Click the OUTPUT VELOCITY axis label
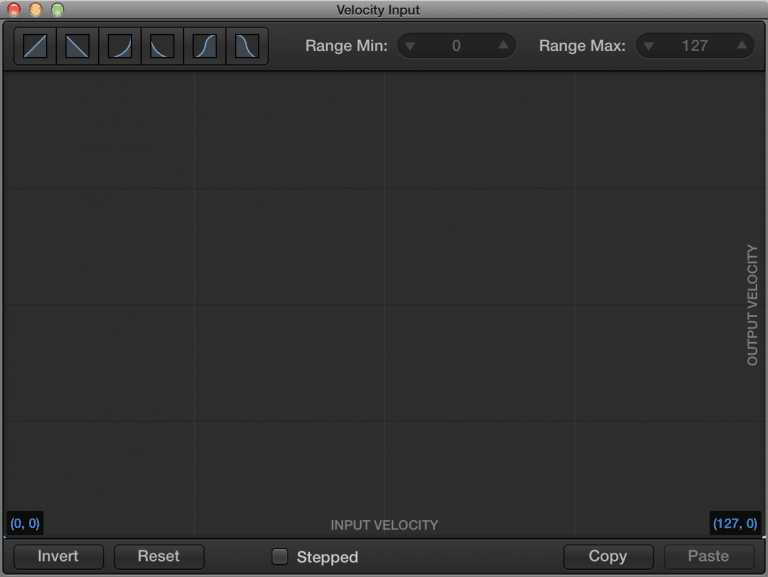Screen dimensions: 768x577 pyautogui.click(x=752, y=305)
